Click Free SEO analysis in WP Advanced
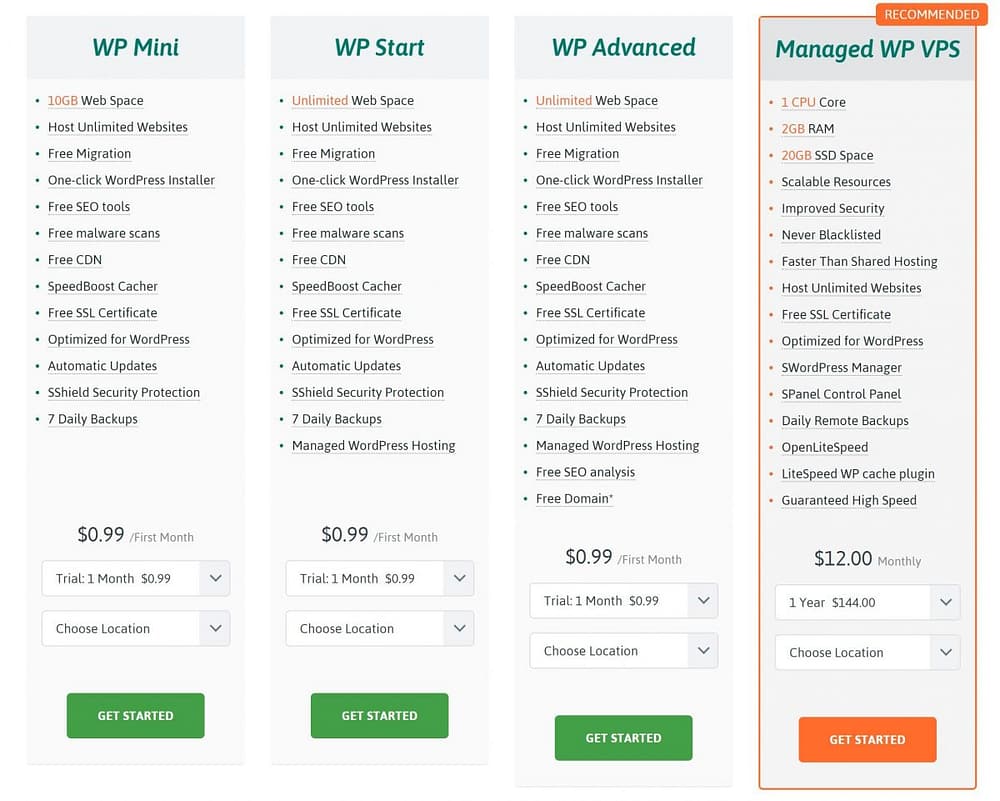 585,473
